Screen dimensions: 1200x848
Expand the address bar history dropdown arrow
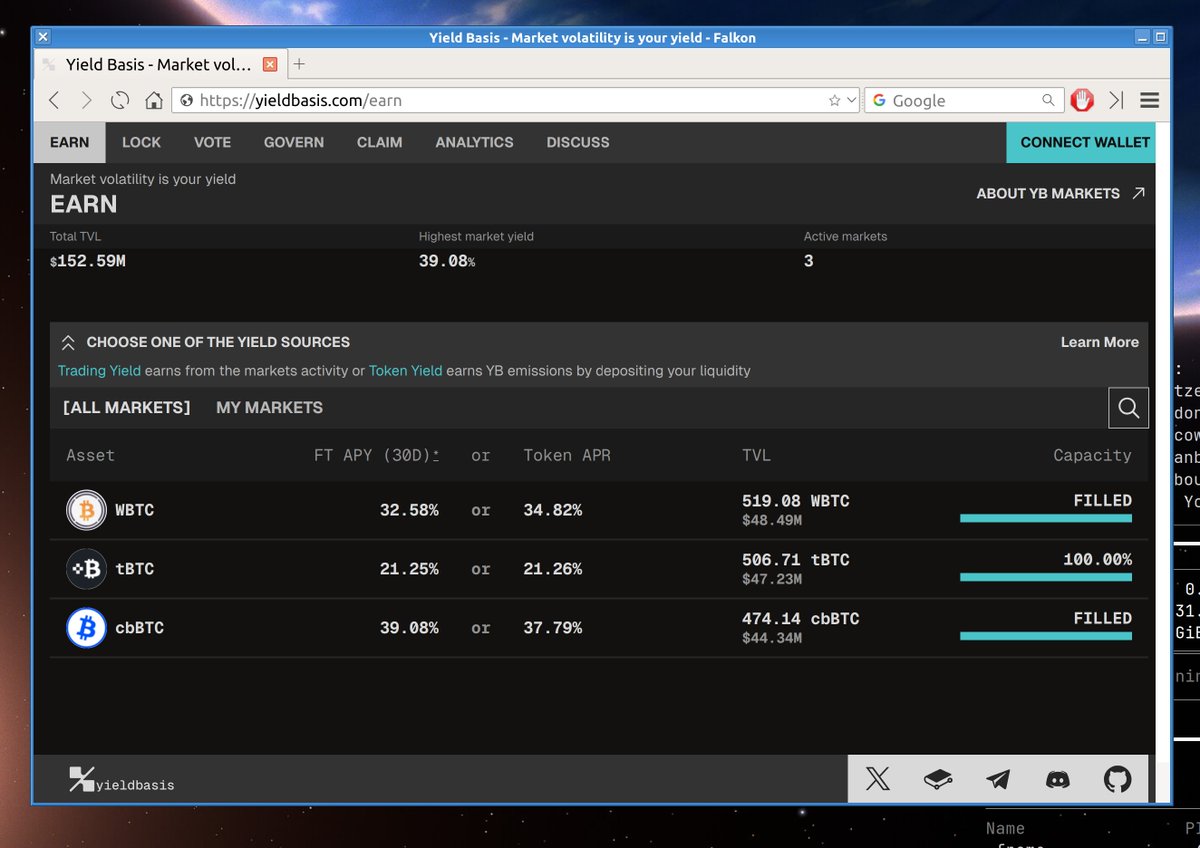[x=851, y=100]
